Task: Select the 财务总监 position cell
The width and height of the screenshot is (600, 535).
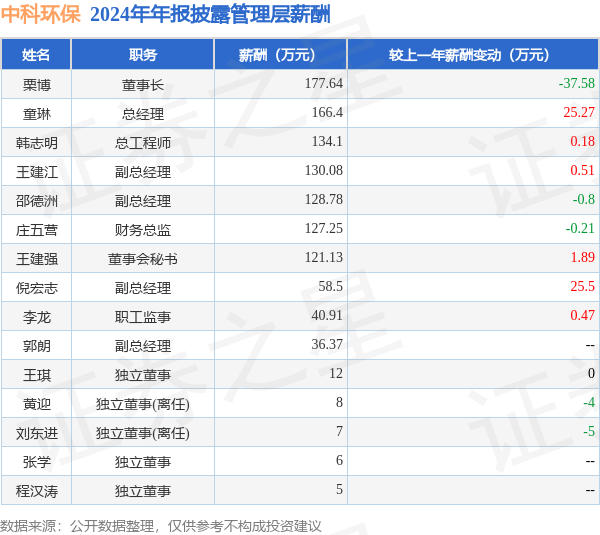Action: tap(143, 230)
